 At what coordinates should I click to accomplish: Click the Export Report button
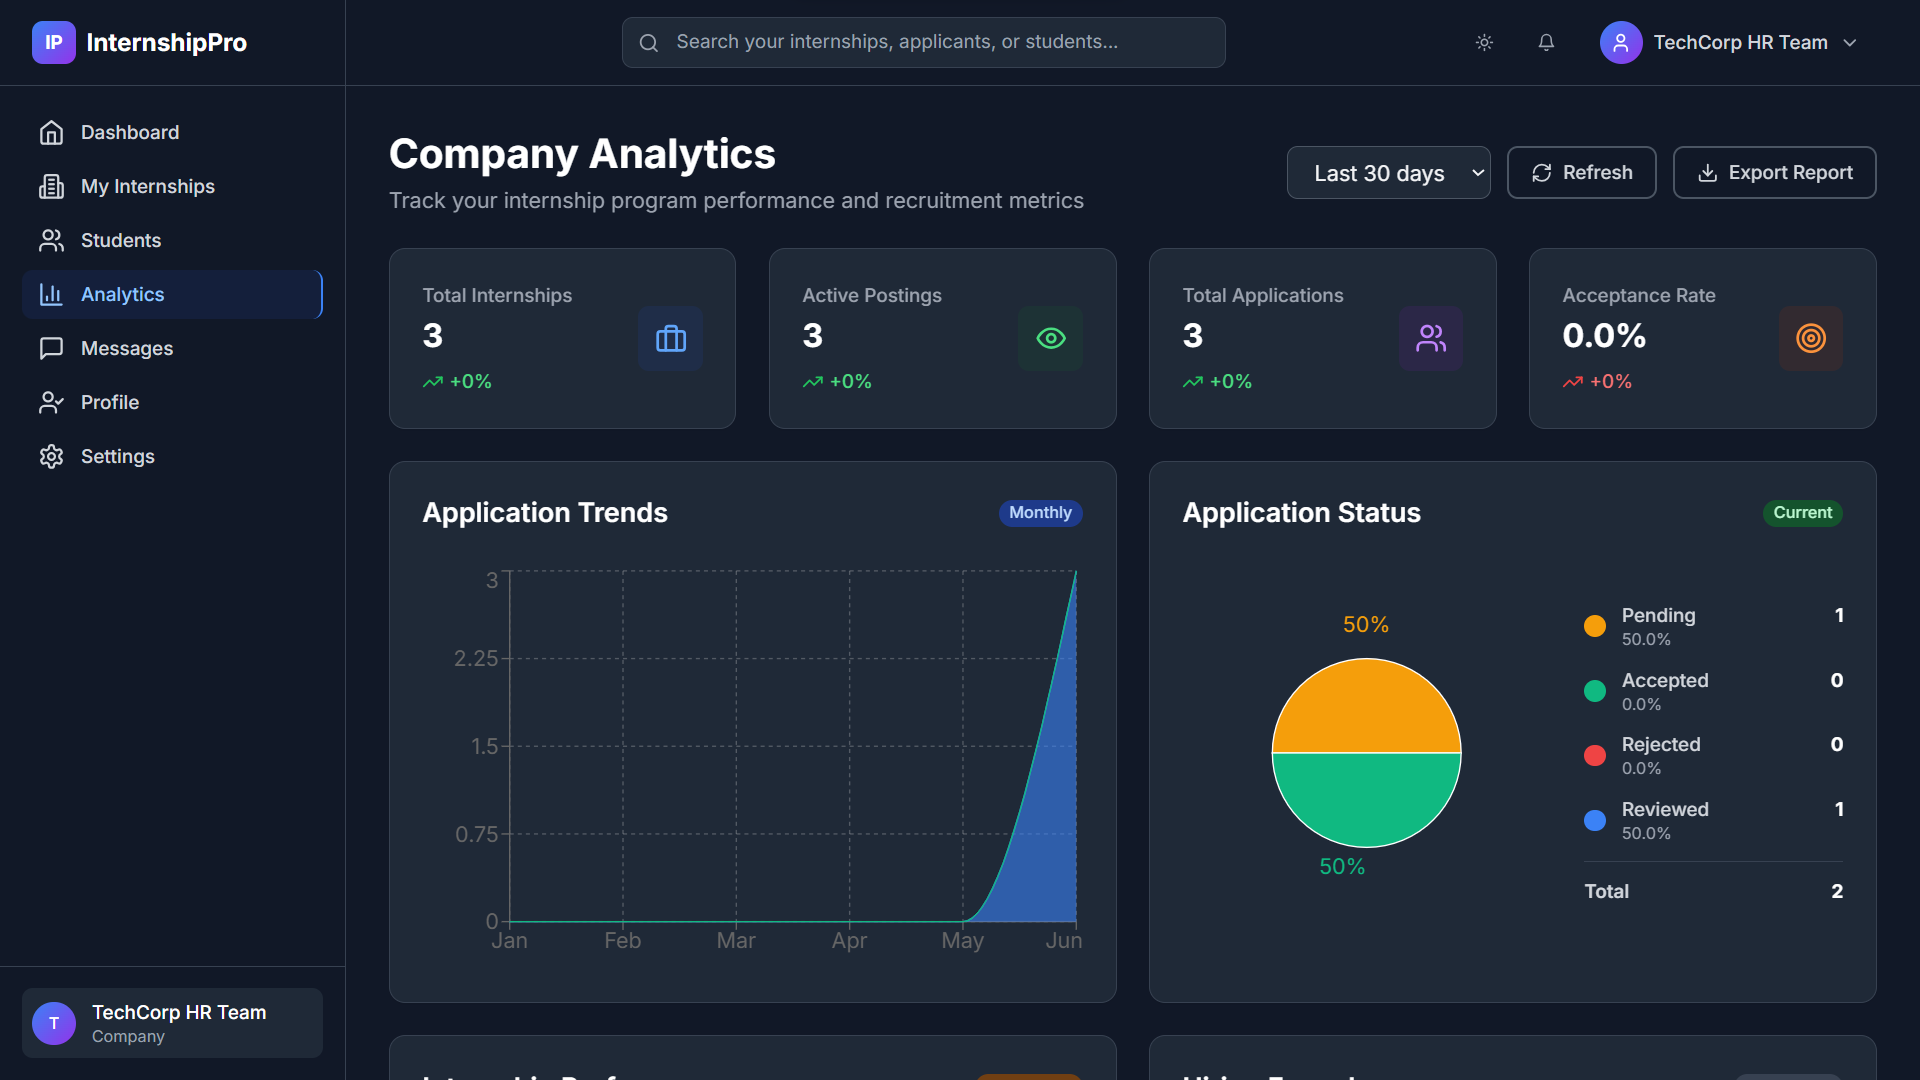[x=1774, y=173]
